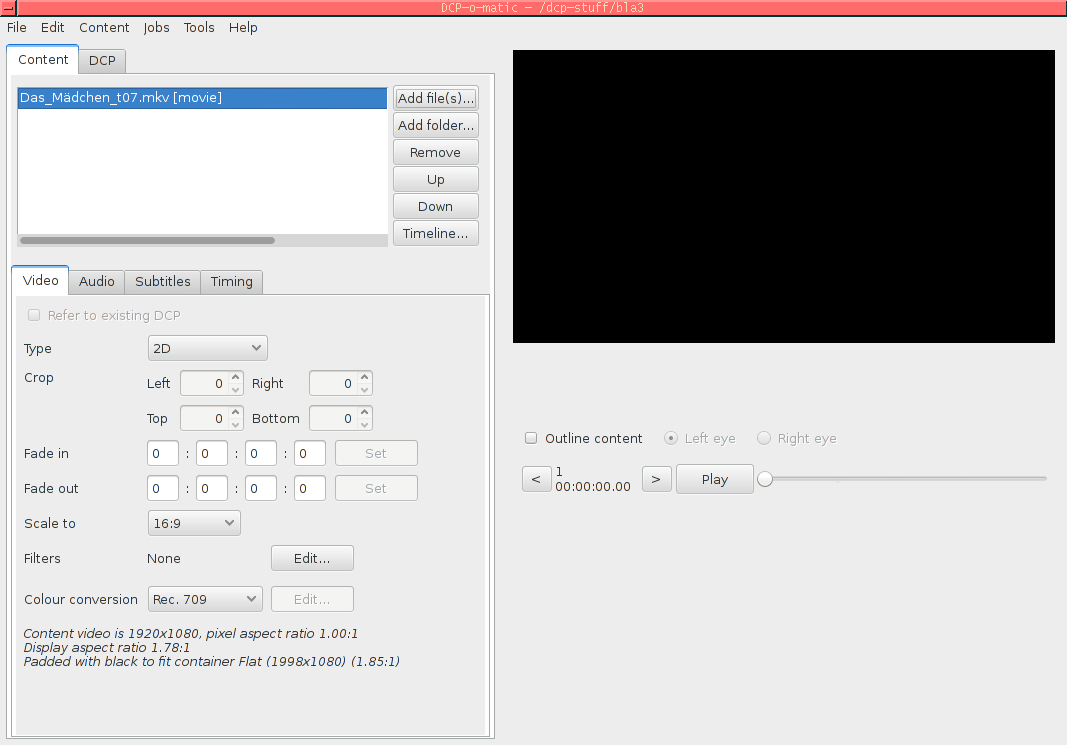Click the window menu icon in title bar
The width and height of the screenshot is (1067, 745).
point(8,7)
